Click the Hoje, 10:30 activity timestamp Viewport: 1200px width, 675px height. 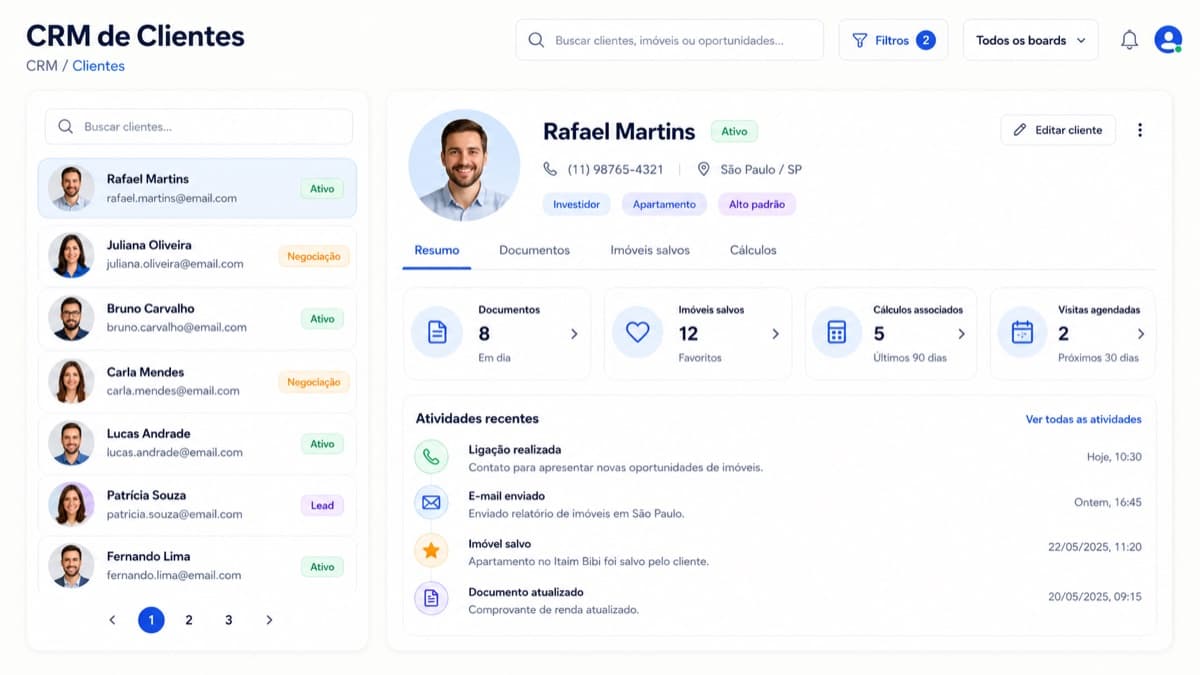(x=1114, y=457)
